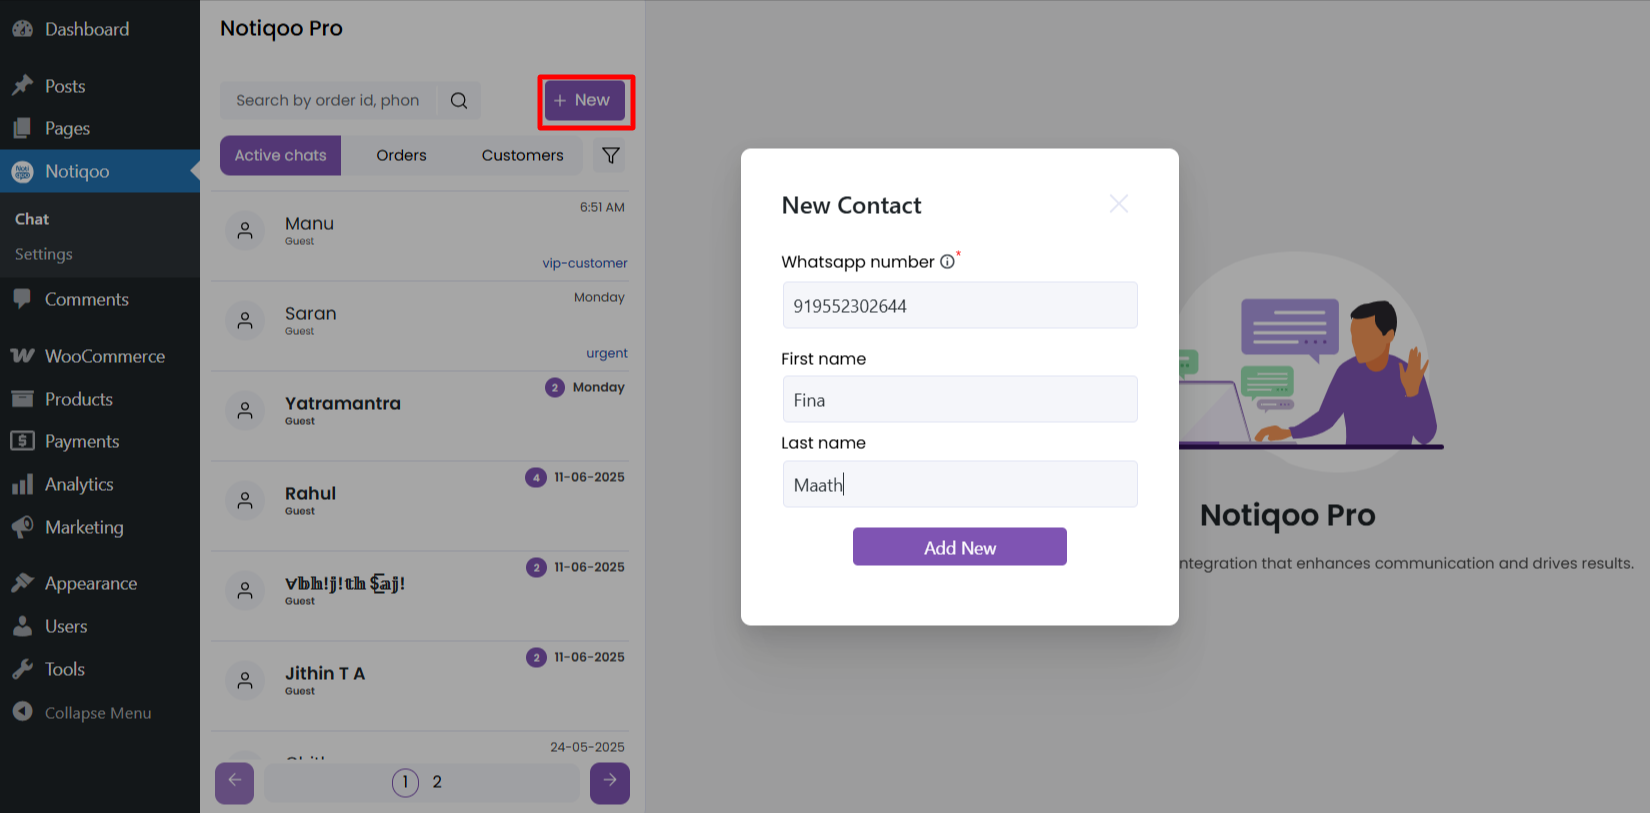Switch to the Orders tab

(x=401, y=156)
